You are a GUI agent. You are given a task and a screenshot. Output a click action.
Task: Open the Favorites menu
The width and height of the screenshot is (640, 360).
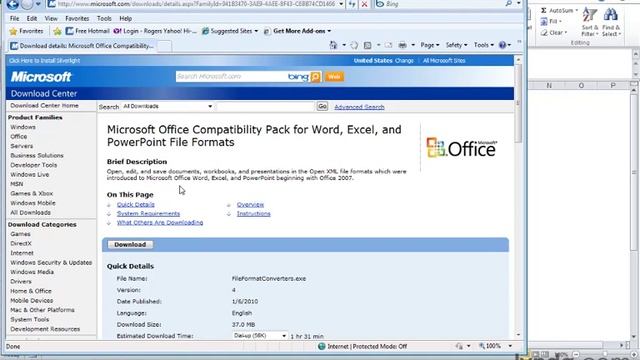(x=77, y=18)
